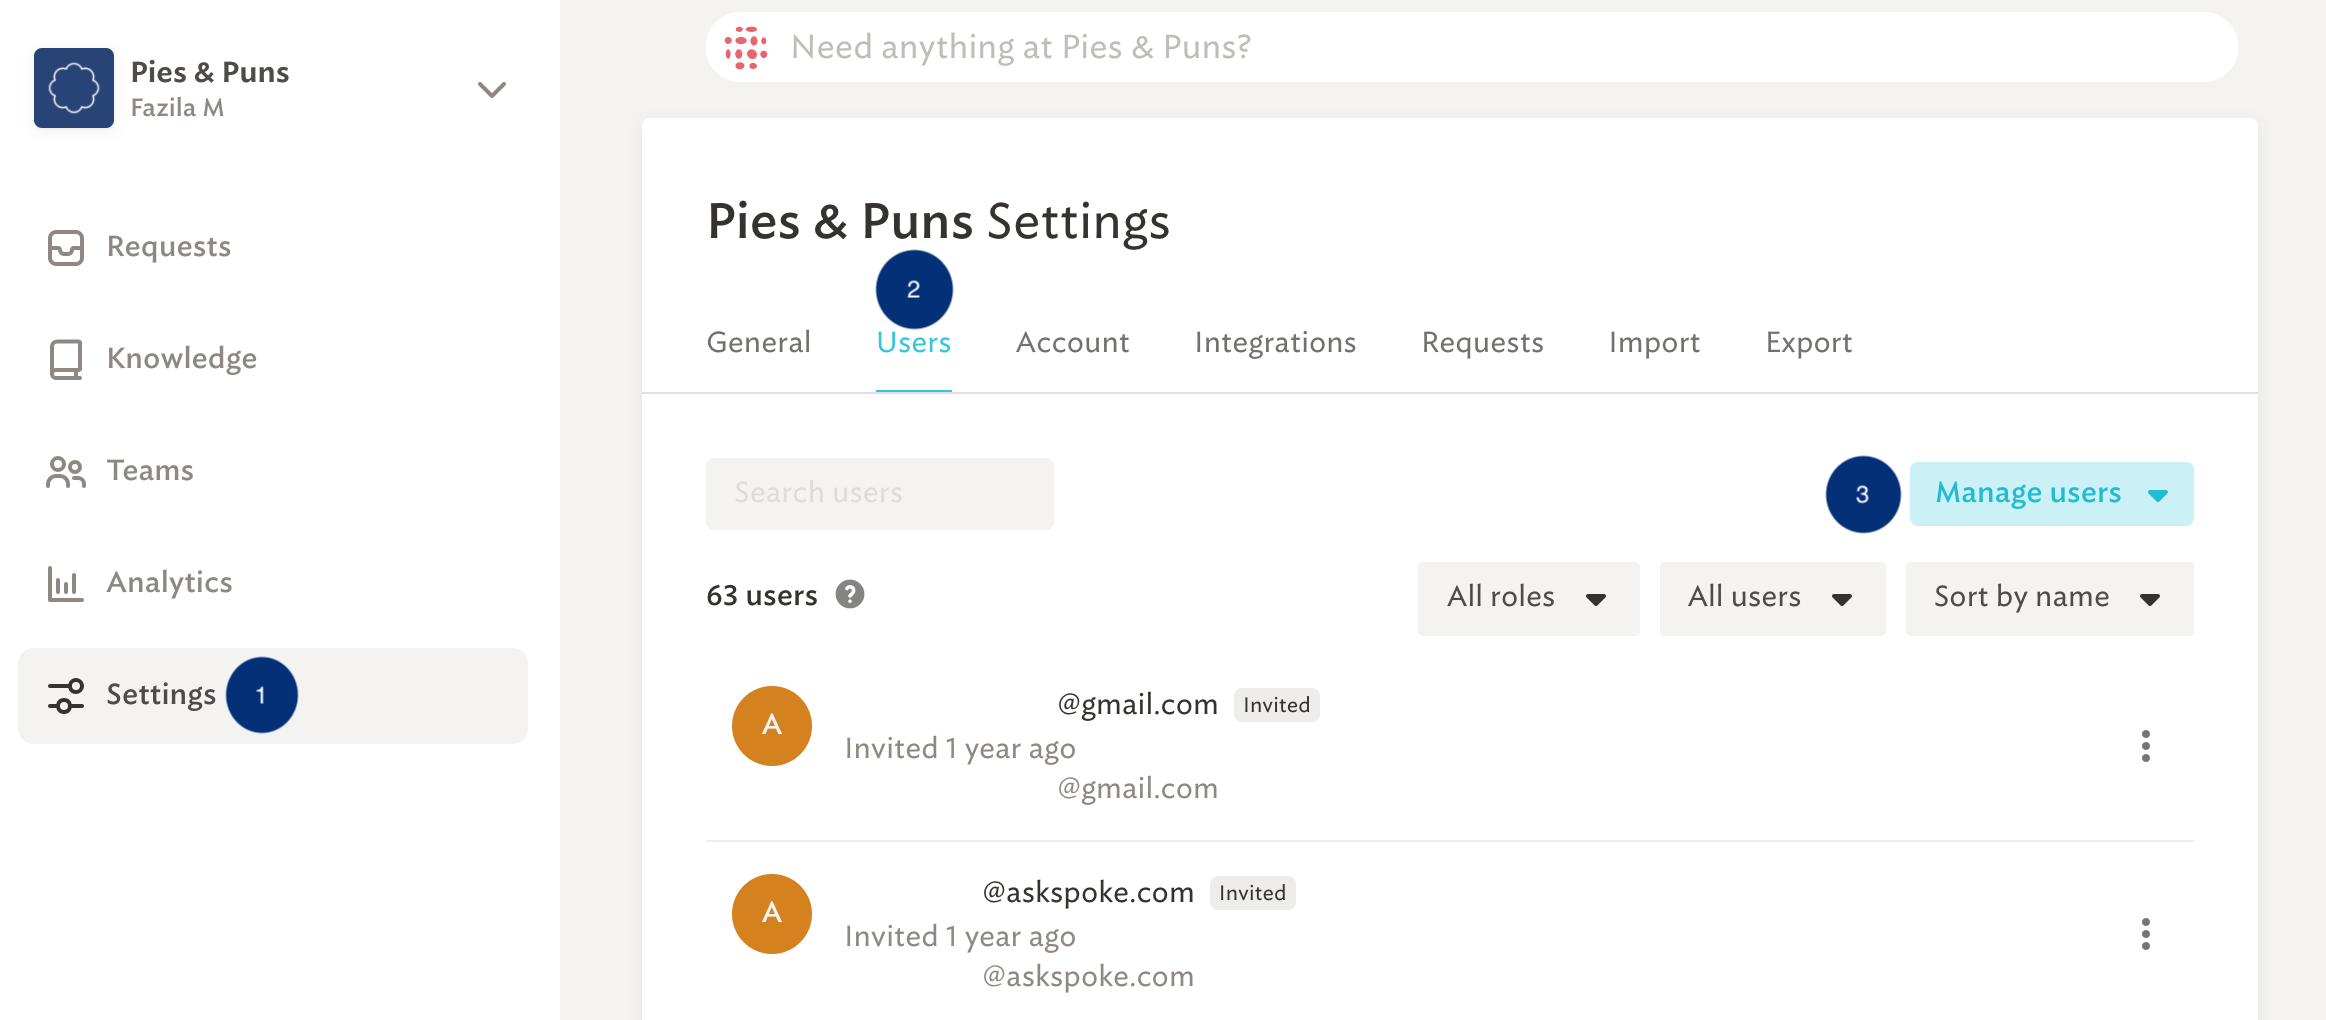Click the Analytics bar chart icon
2326x1020 pixels.
pyautogui.click(x=66, y=583)
